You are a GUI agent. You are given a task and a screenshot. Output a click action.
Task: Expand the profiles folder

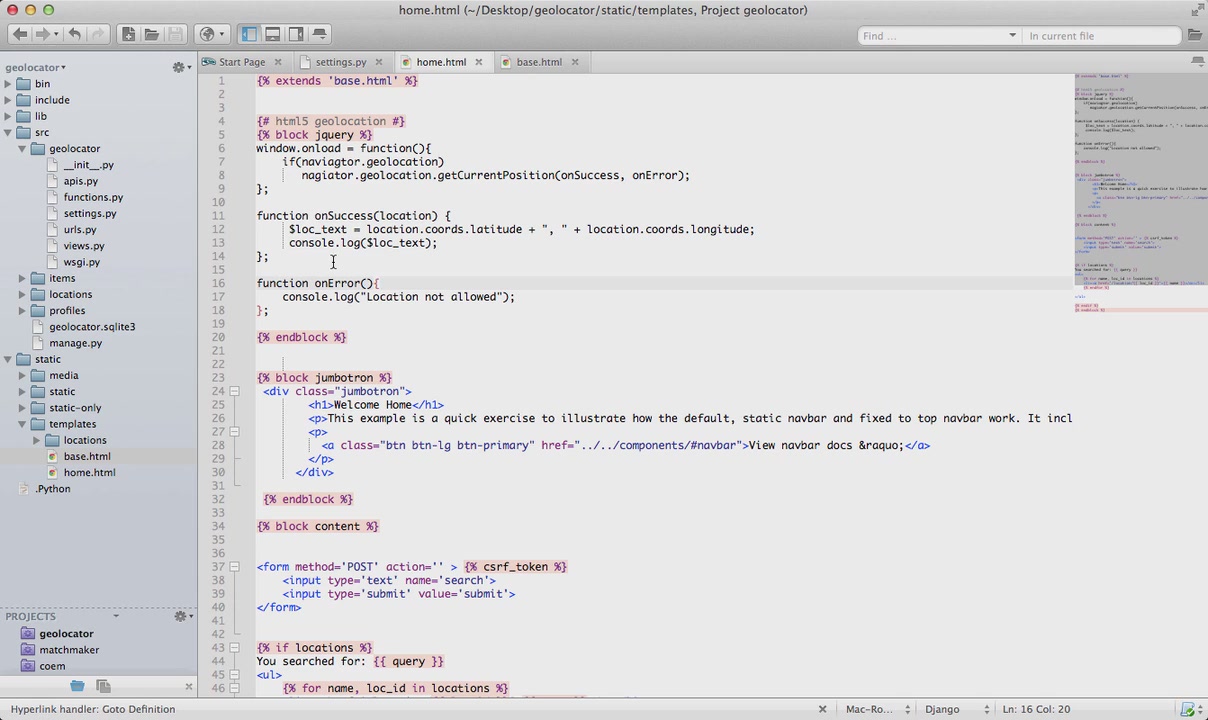pos(22,311)
